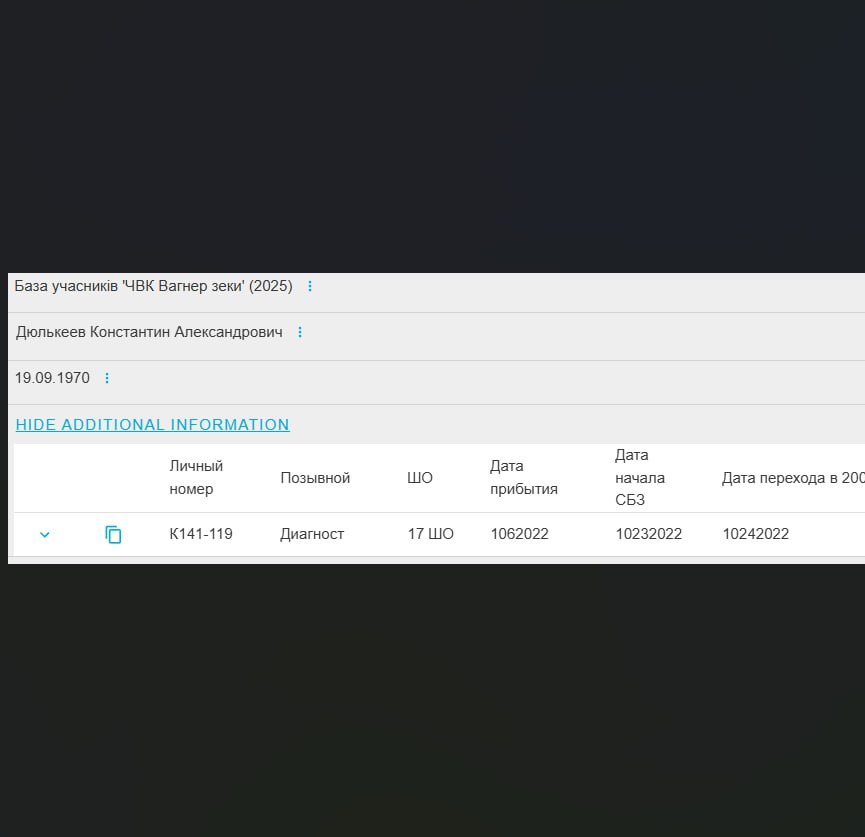Select the personal number cell K141-119

pos(201,534)
